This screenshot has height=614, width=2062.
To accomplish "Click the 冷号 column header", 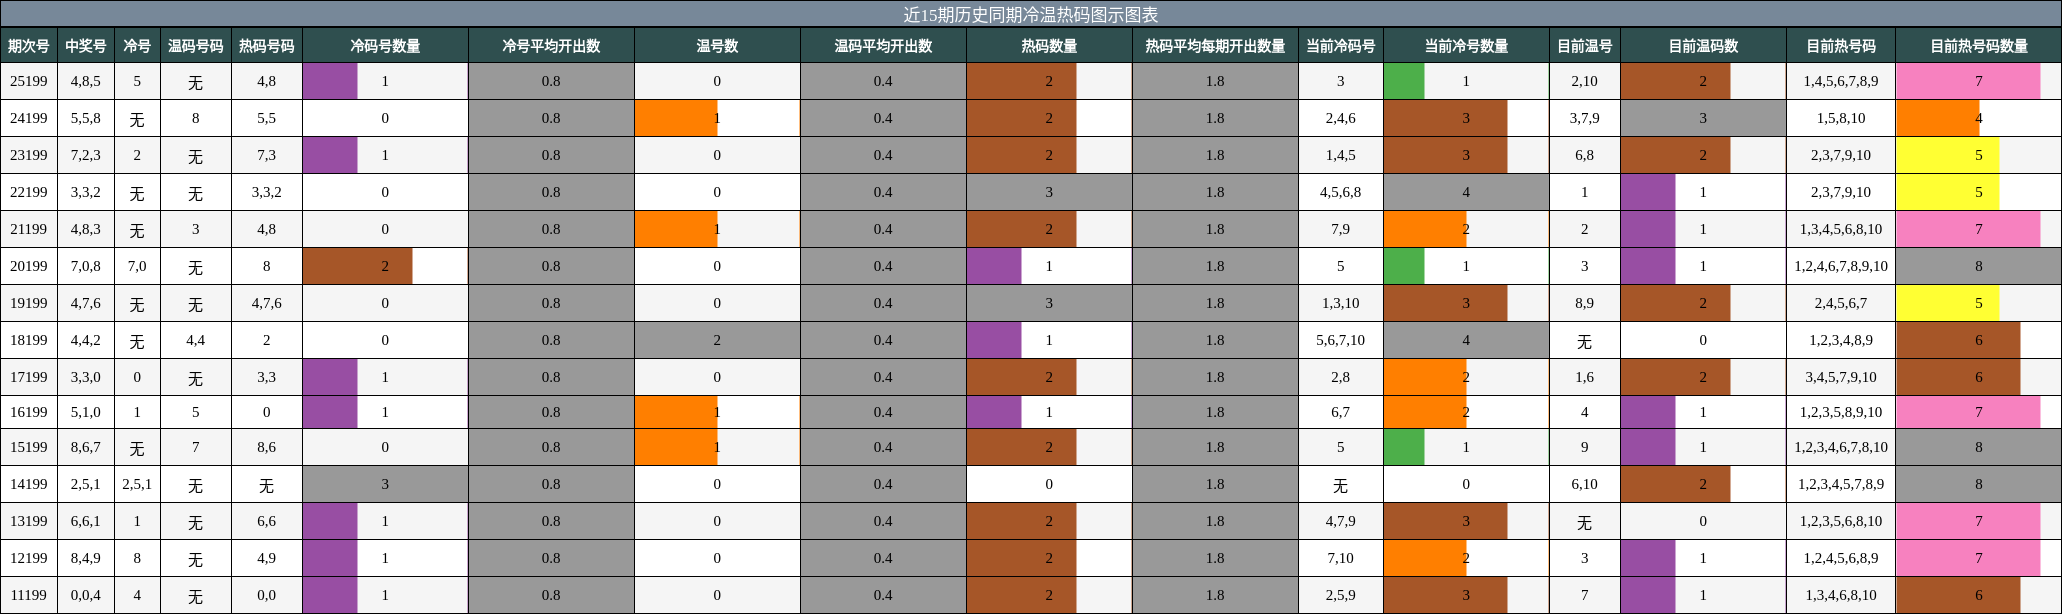I will [137, 46].
